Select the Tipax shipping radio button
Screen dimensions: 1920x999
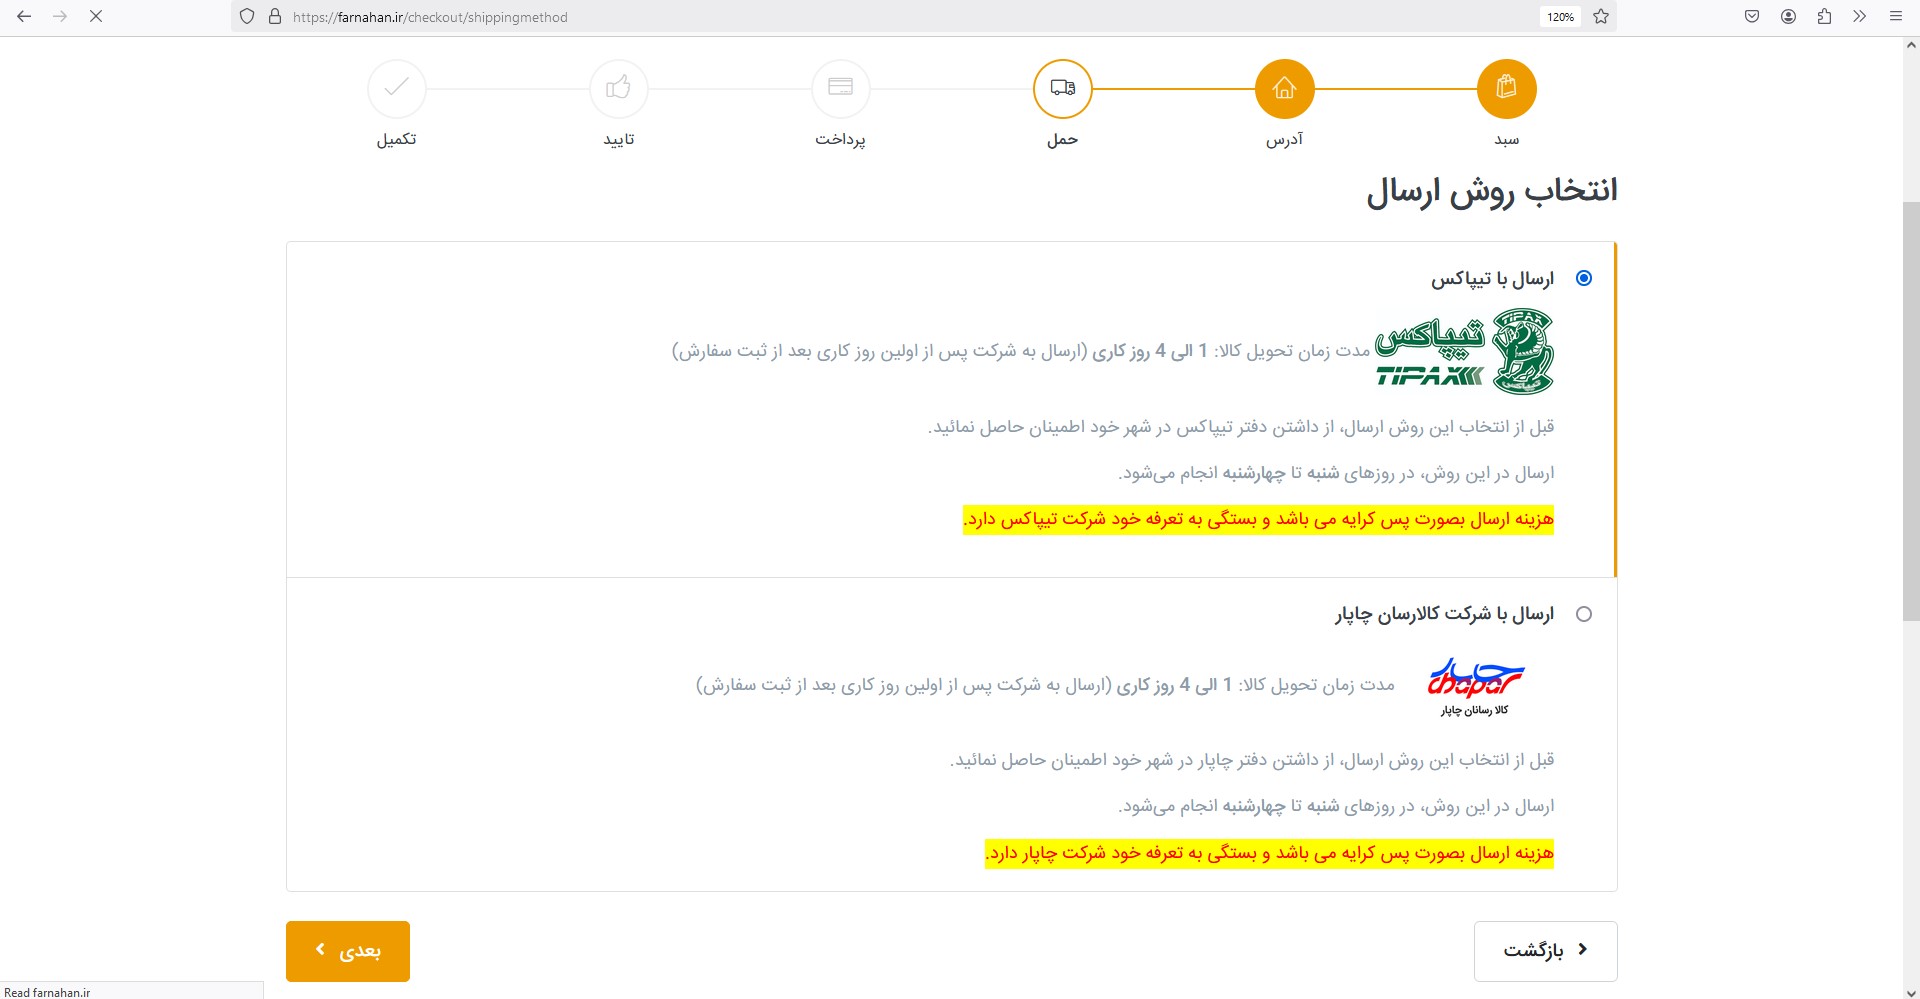(x=1584, y=278)
